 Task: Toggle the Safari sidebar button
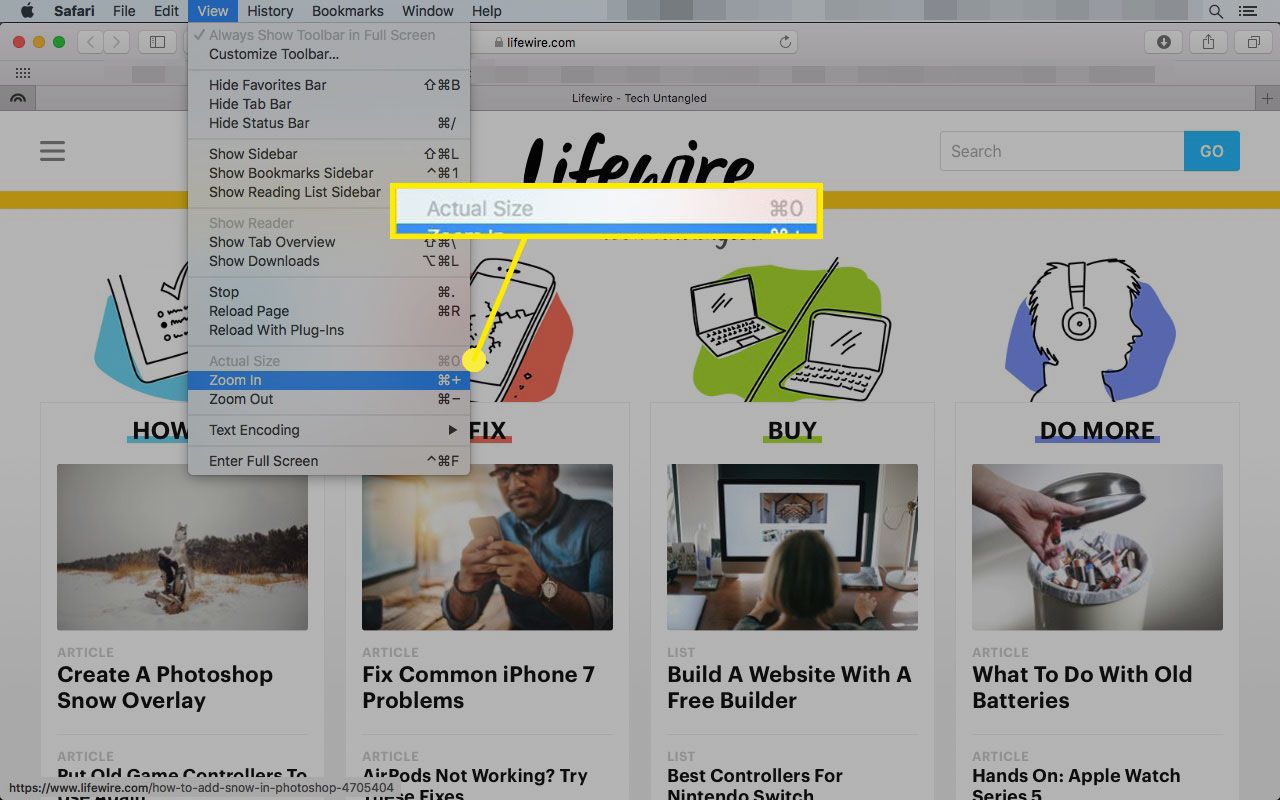157,42
